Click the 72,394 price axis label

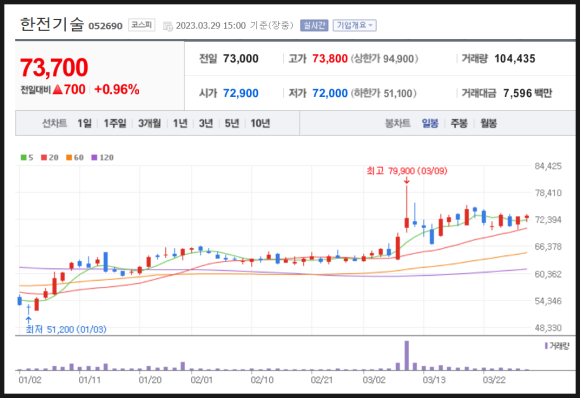(548, 220)
